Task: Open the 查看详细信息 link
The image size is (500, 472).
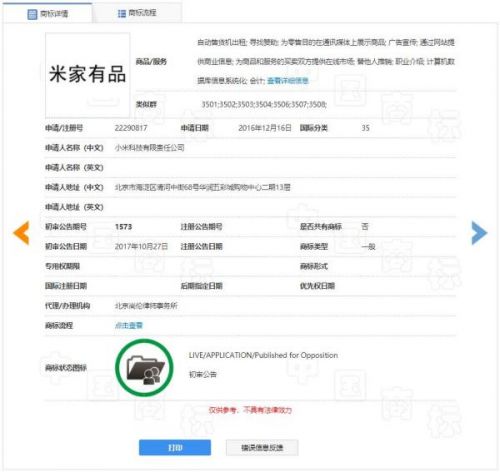Action: click(x=288, y=81)
